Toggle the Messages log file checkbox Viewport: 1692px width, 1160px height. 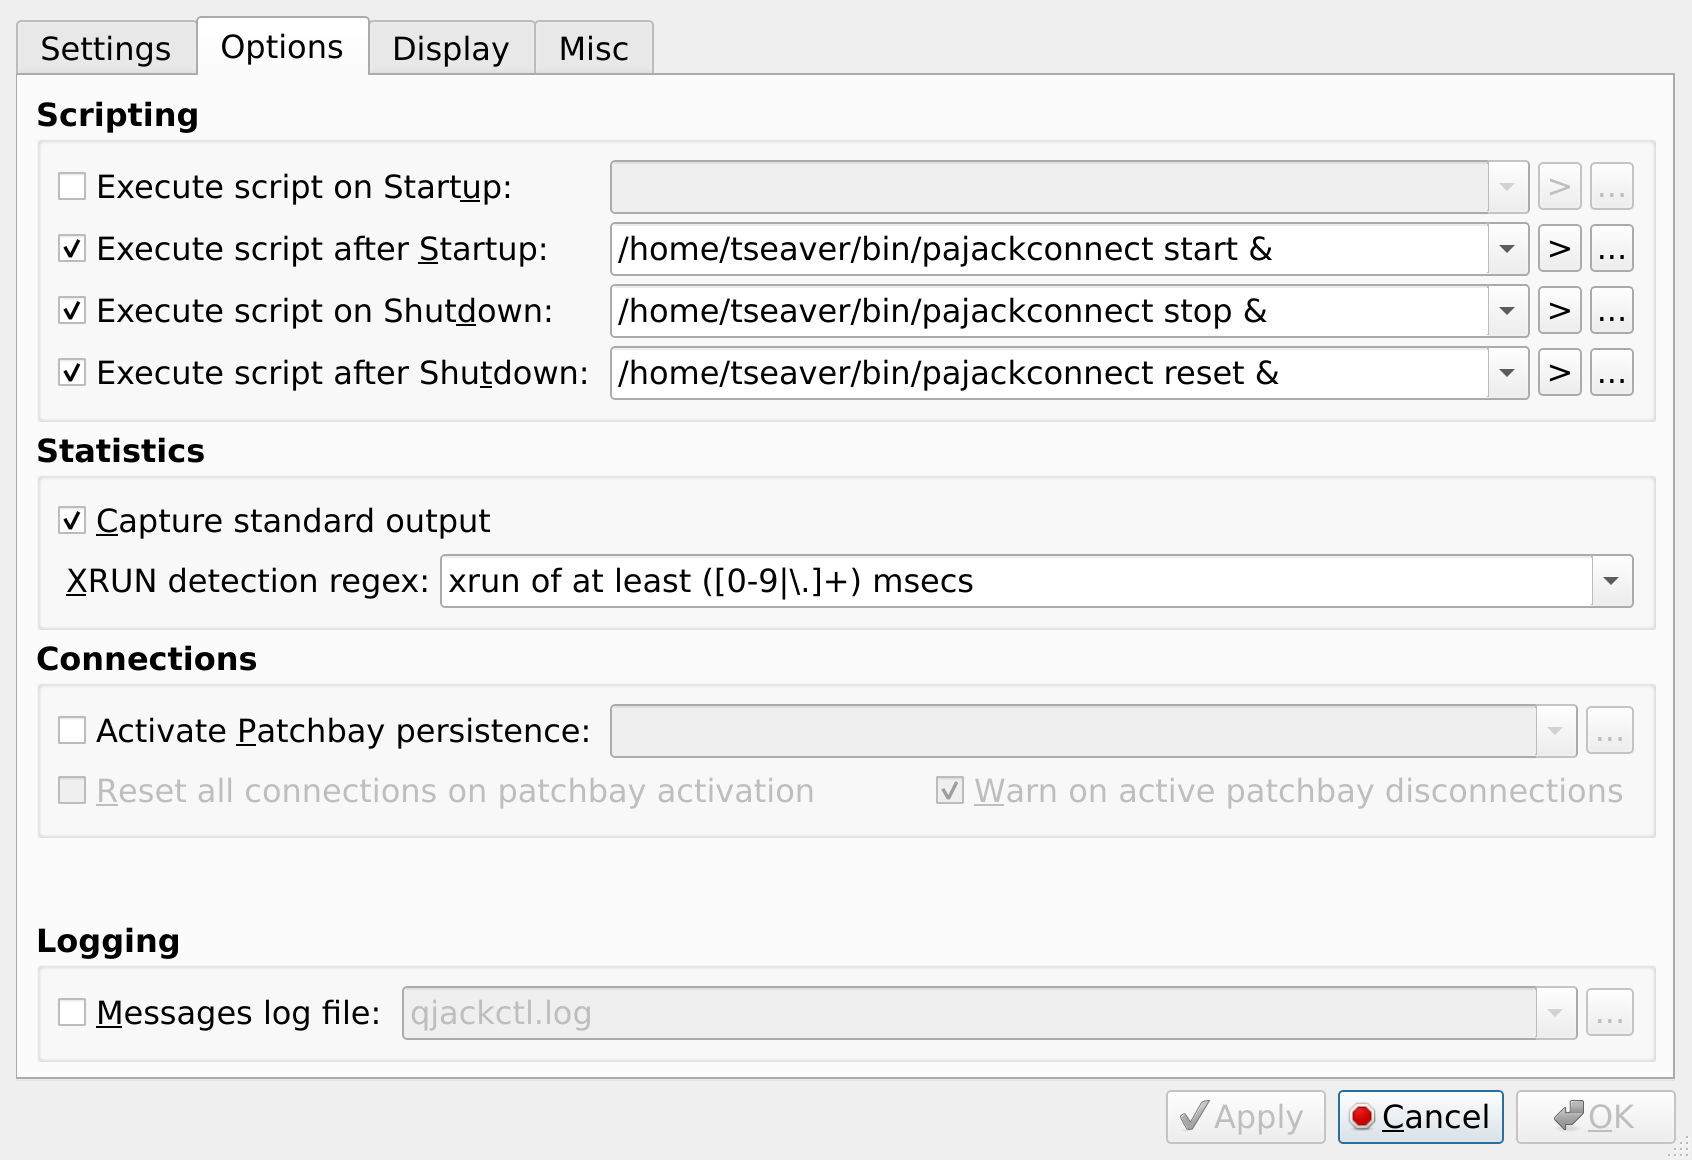tap(72, 1013)
